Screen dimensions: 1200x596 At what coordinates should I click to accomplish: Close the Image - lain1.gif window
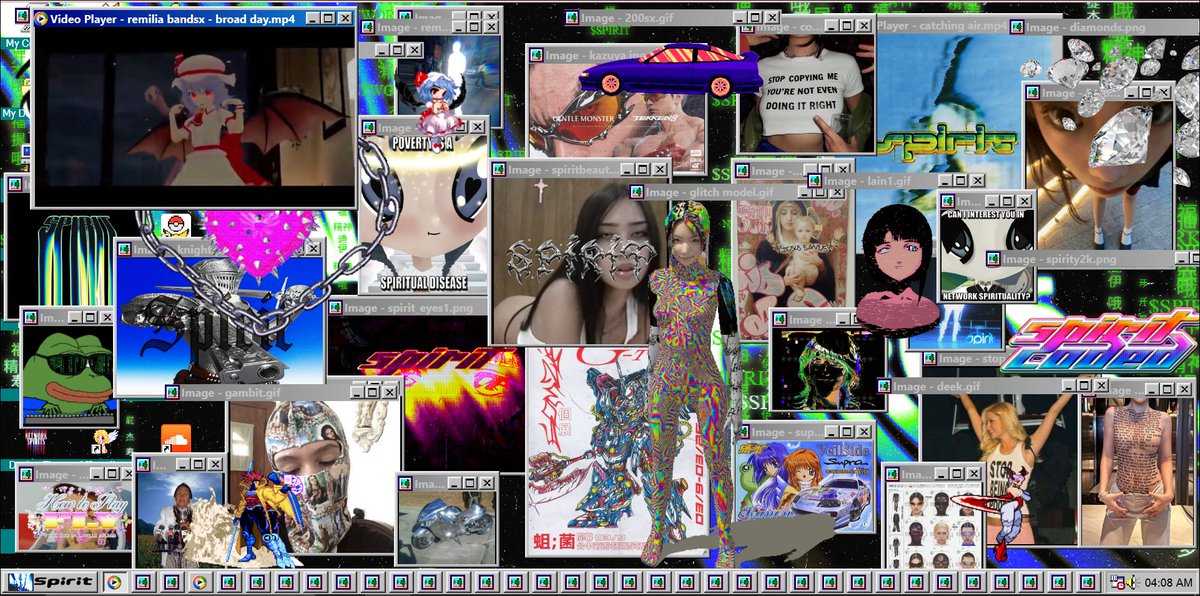(979, 181)
